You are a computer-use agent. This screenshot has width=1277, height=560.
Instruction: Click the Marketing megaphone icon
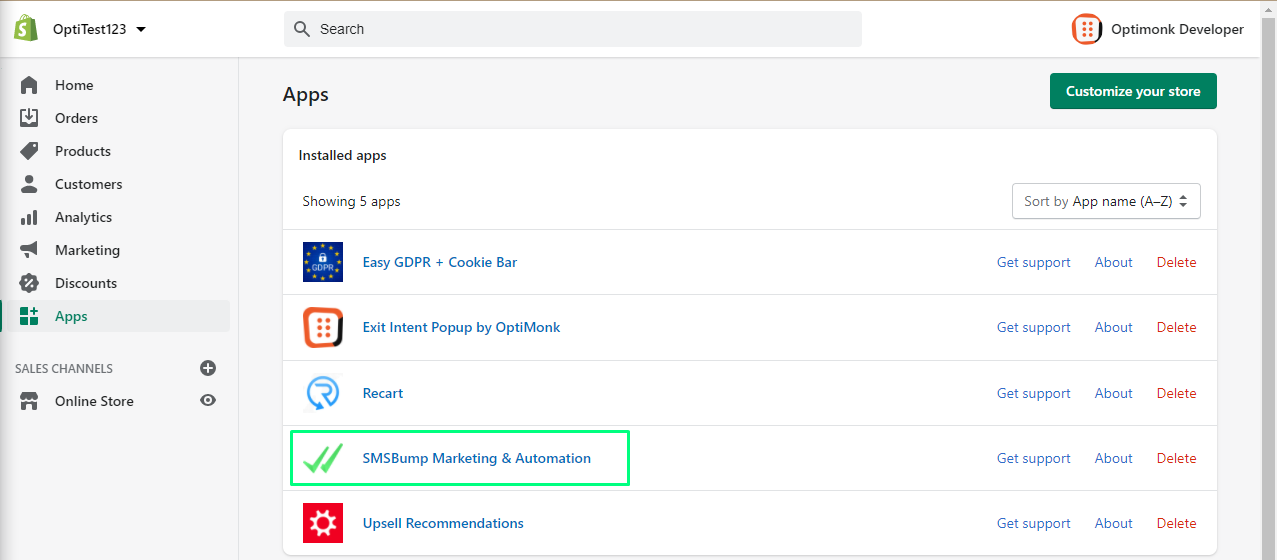pyautogui.click(x=29, y=250)
